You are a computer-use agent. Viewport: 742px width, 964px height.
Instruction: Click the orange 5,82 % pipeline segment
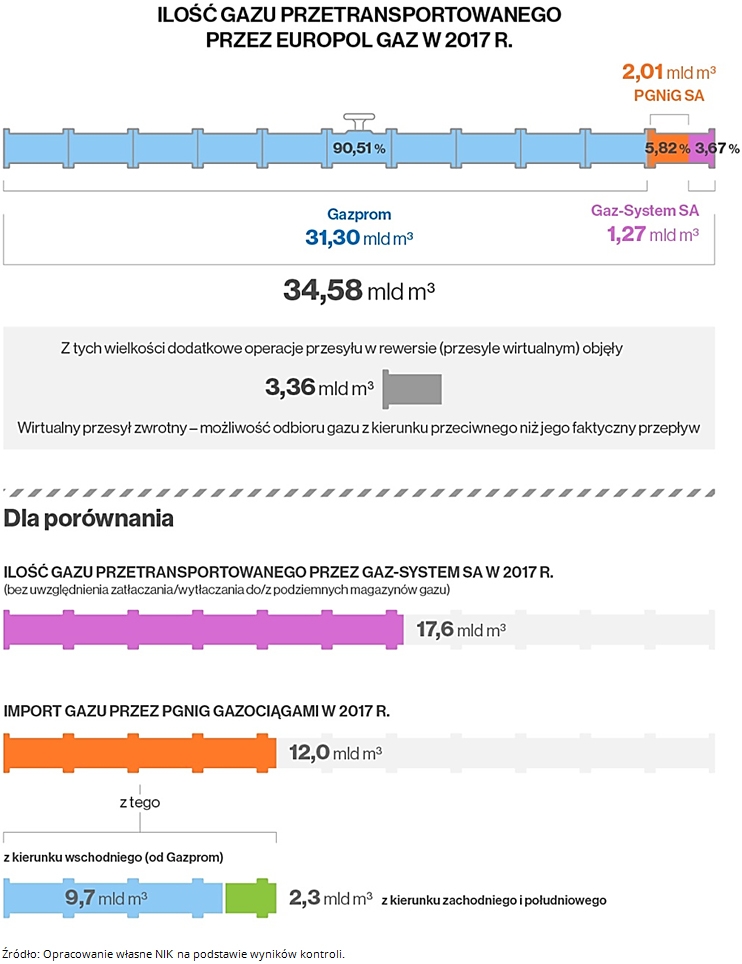pyautogui.click(x=667, y=148)
